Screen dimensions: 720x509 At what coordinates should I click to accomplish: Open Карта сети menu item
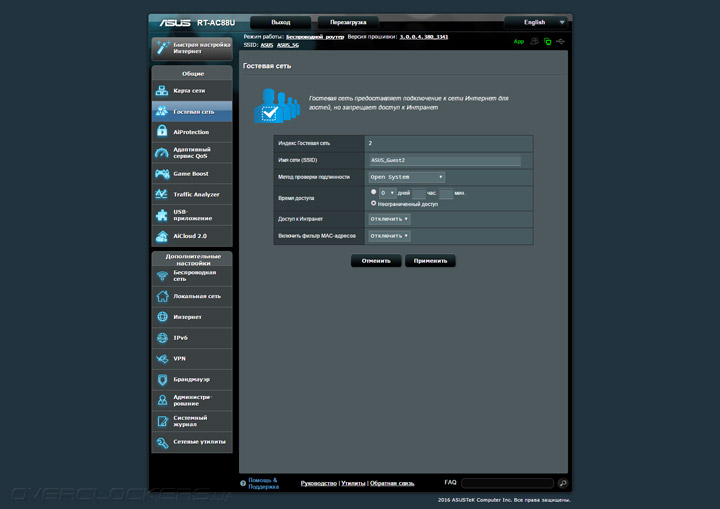(x=192, y=90)
